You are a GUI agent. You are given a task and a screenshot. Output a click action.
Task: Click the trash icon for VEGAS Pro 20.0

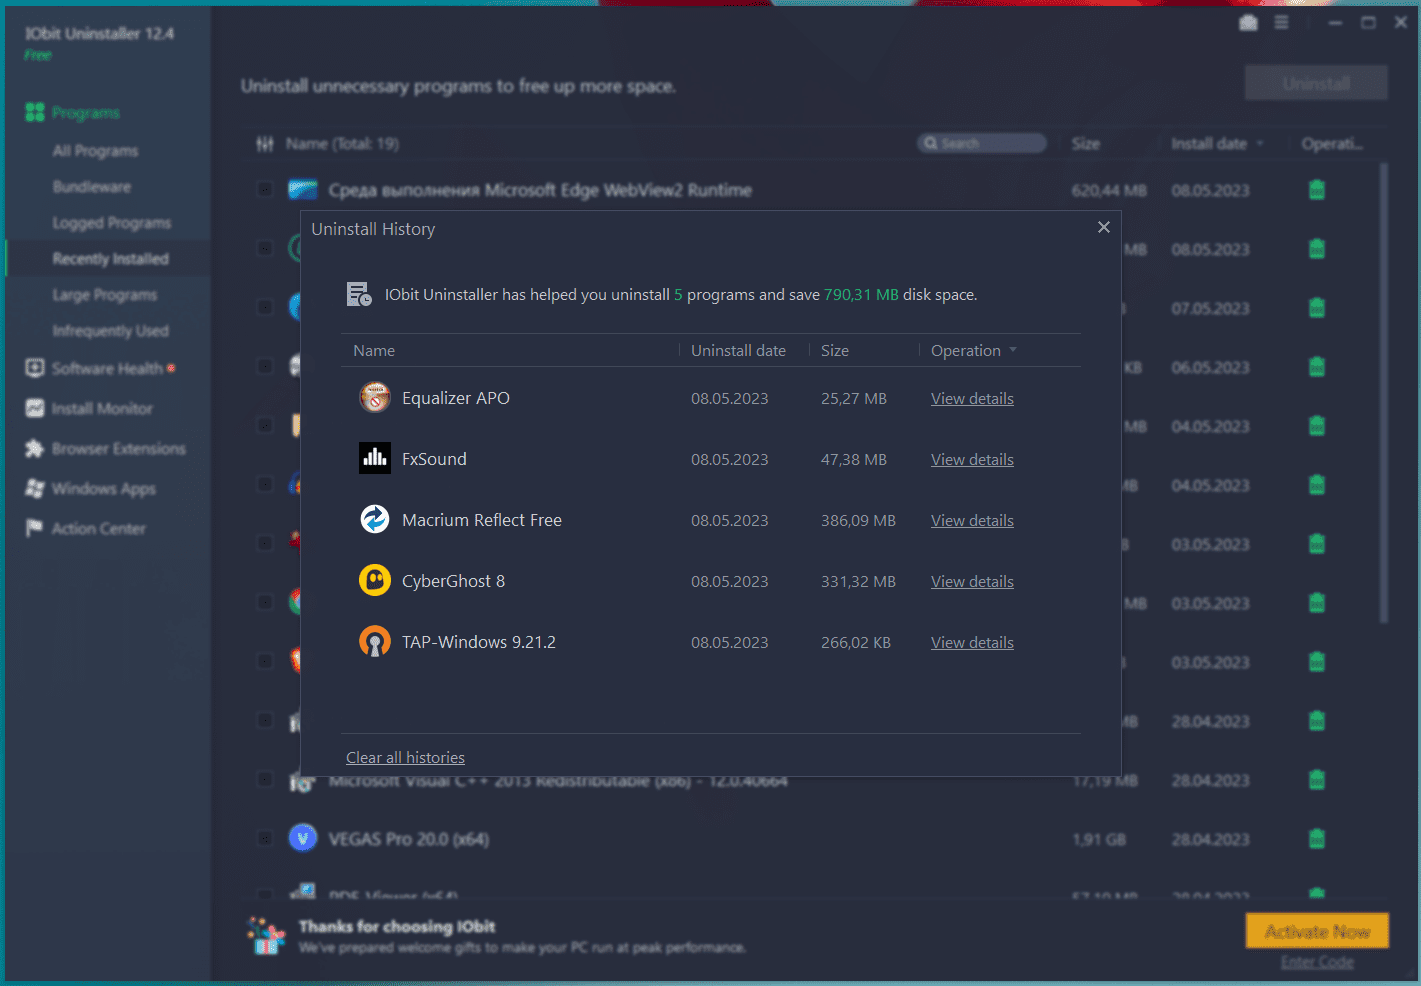(1317, 839)
